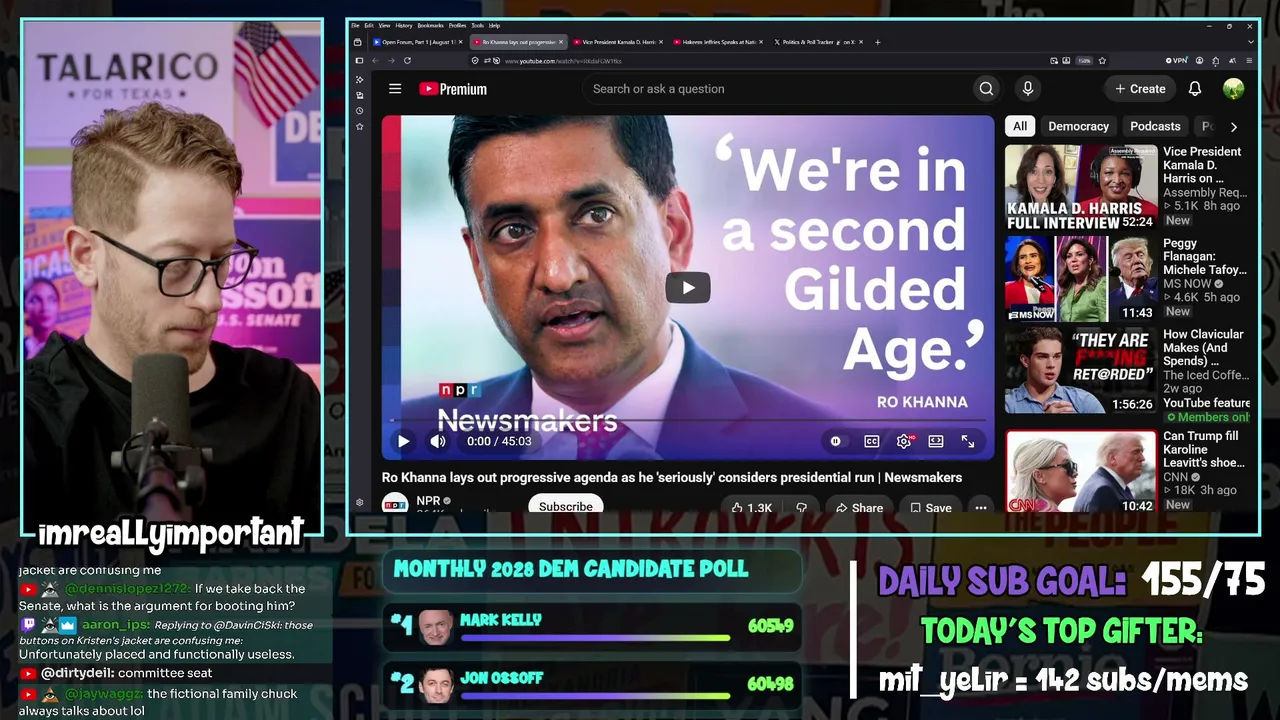Open the browser sidebar history clock
The width and height of the screenshot is (1280, 720).
[359, 110]
